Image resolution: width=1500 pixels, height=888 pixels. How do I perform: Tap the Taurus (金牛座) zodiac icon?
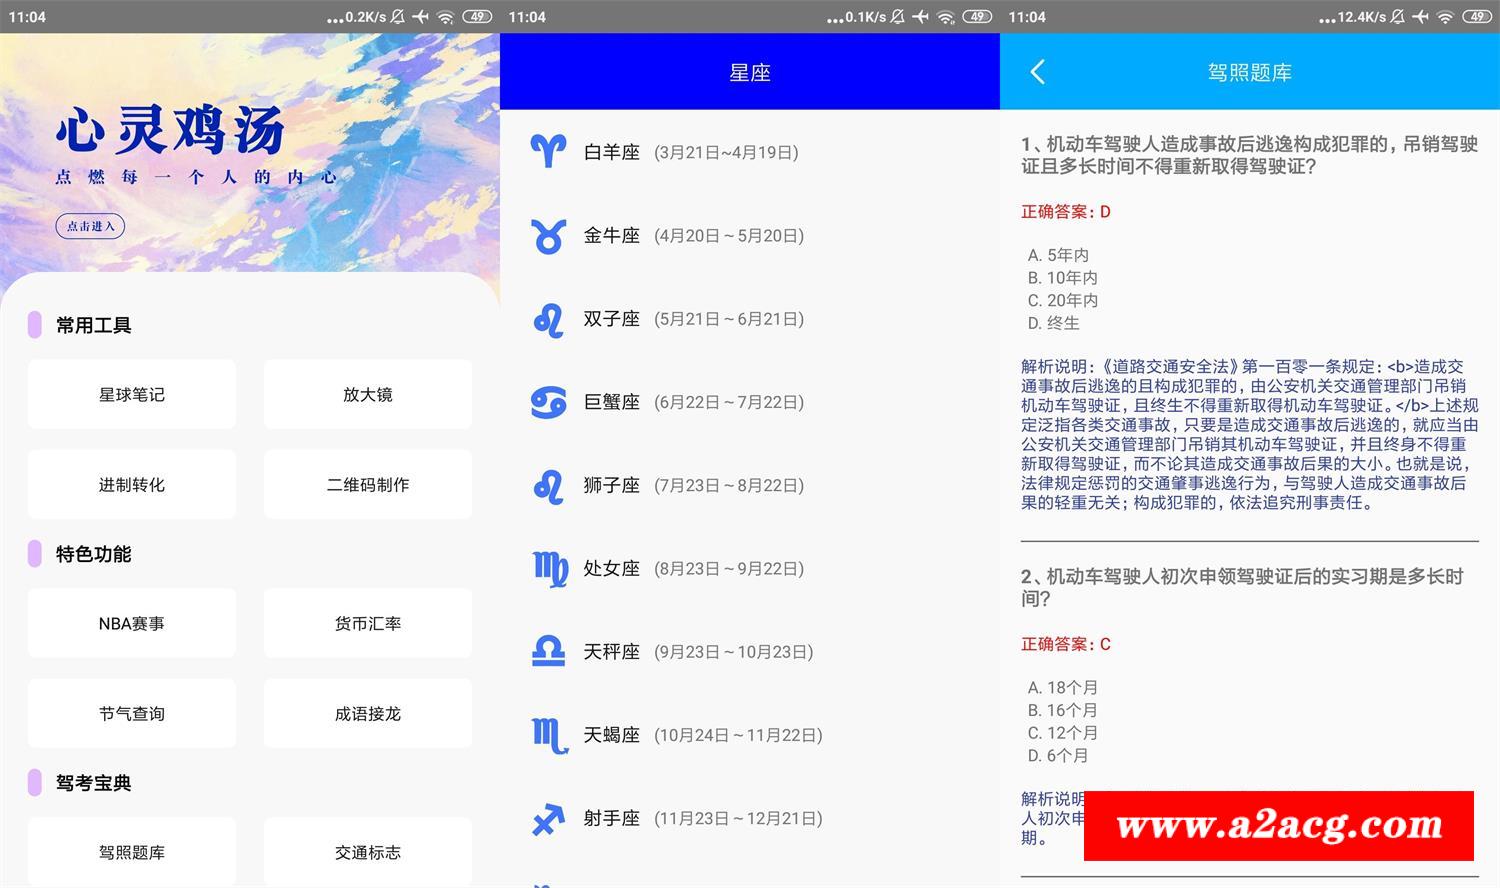[x=548, y=236]
